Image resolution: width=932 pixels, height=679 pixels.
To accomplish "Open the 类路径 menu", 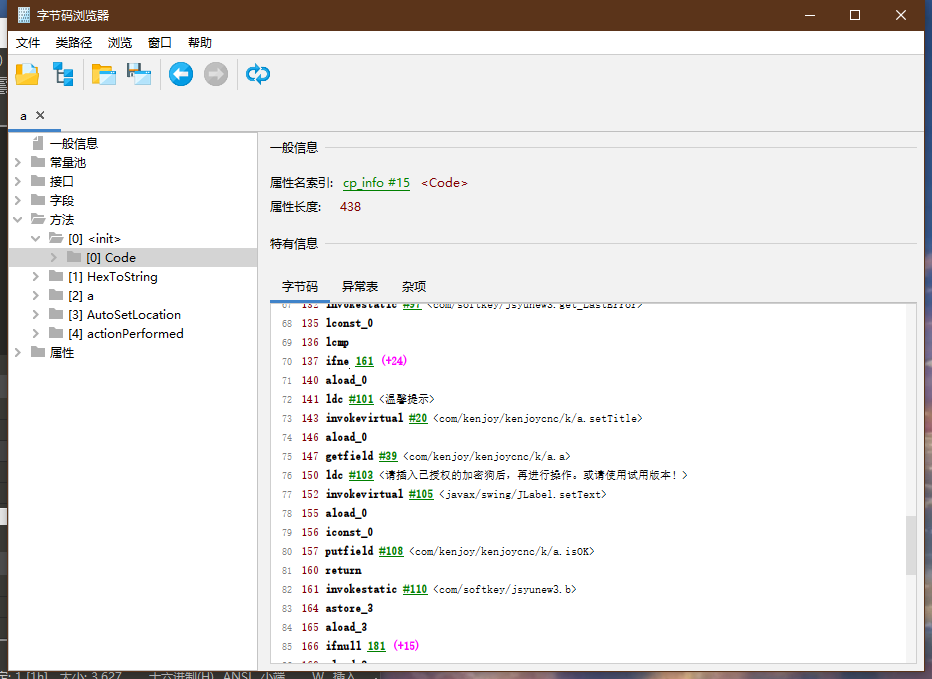I will [x=74, y=43].
